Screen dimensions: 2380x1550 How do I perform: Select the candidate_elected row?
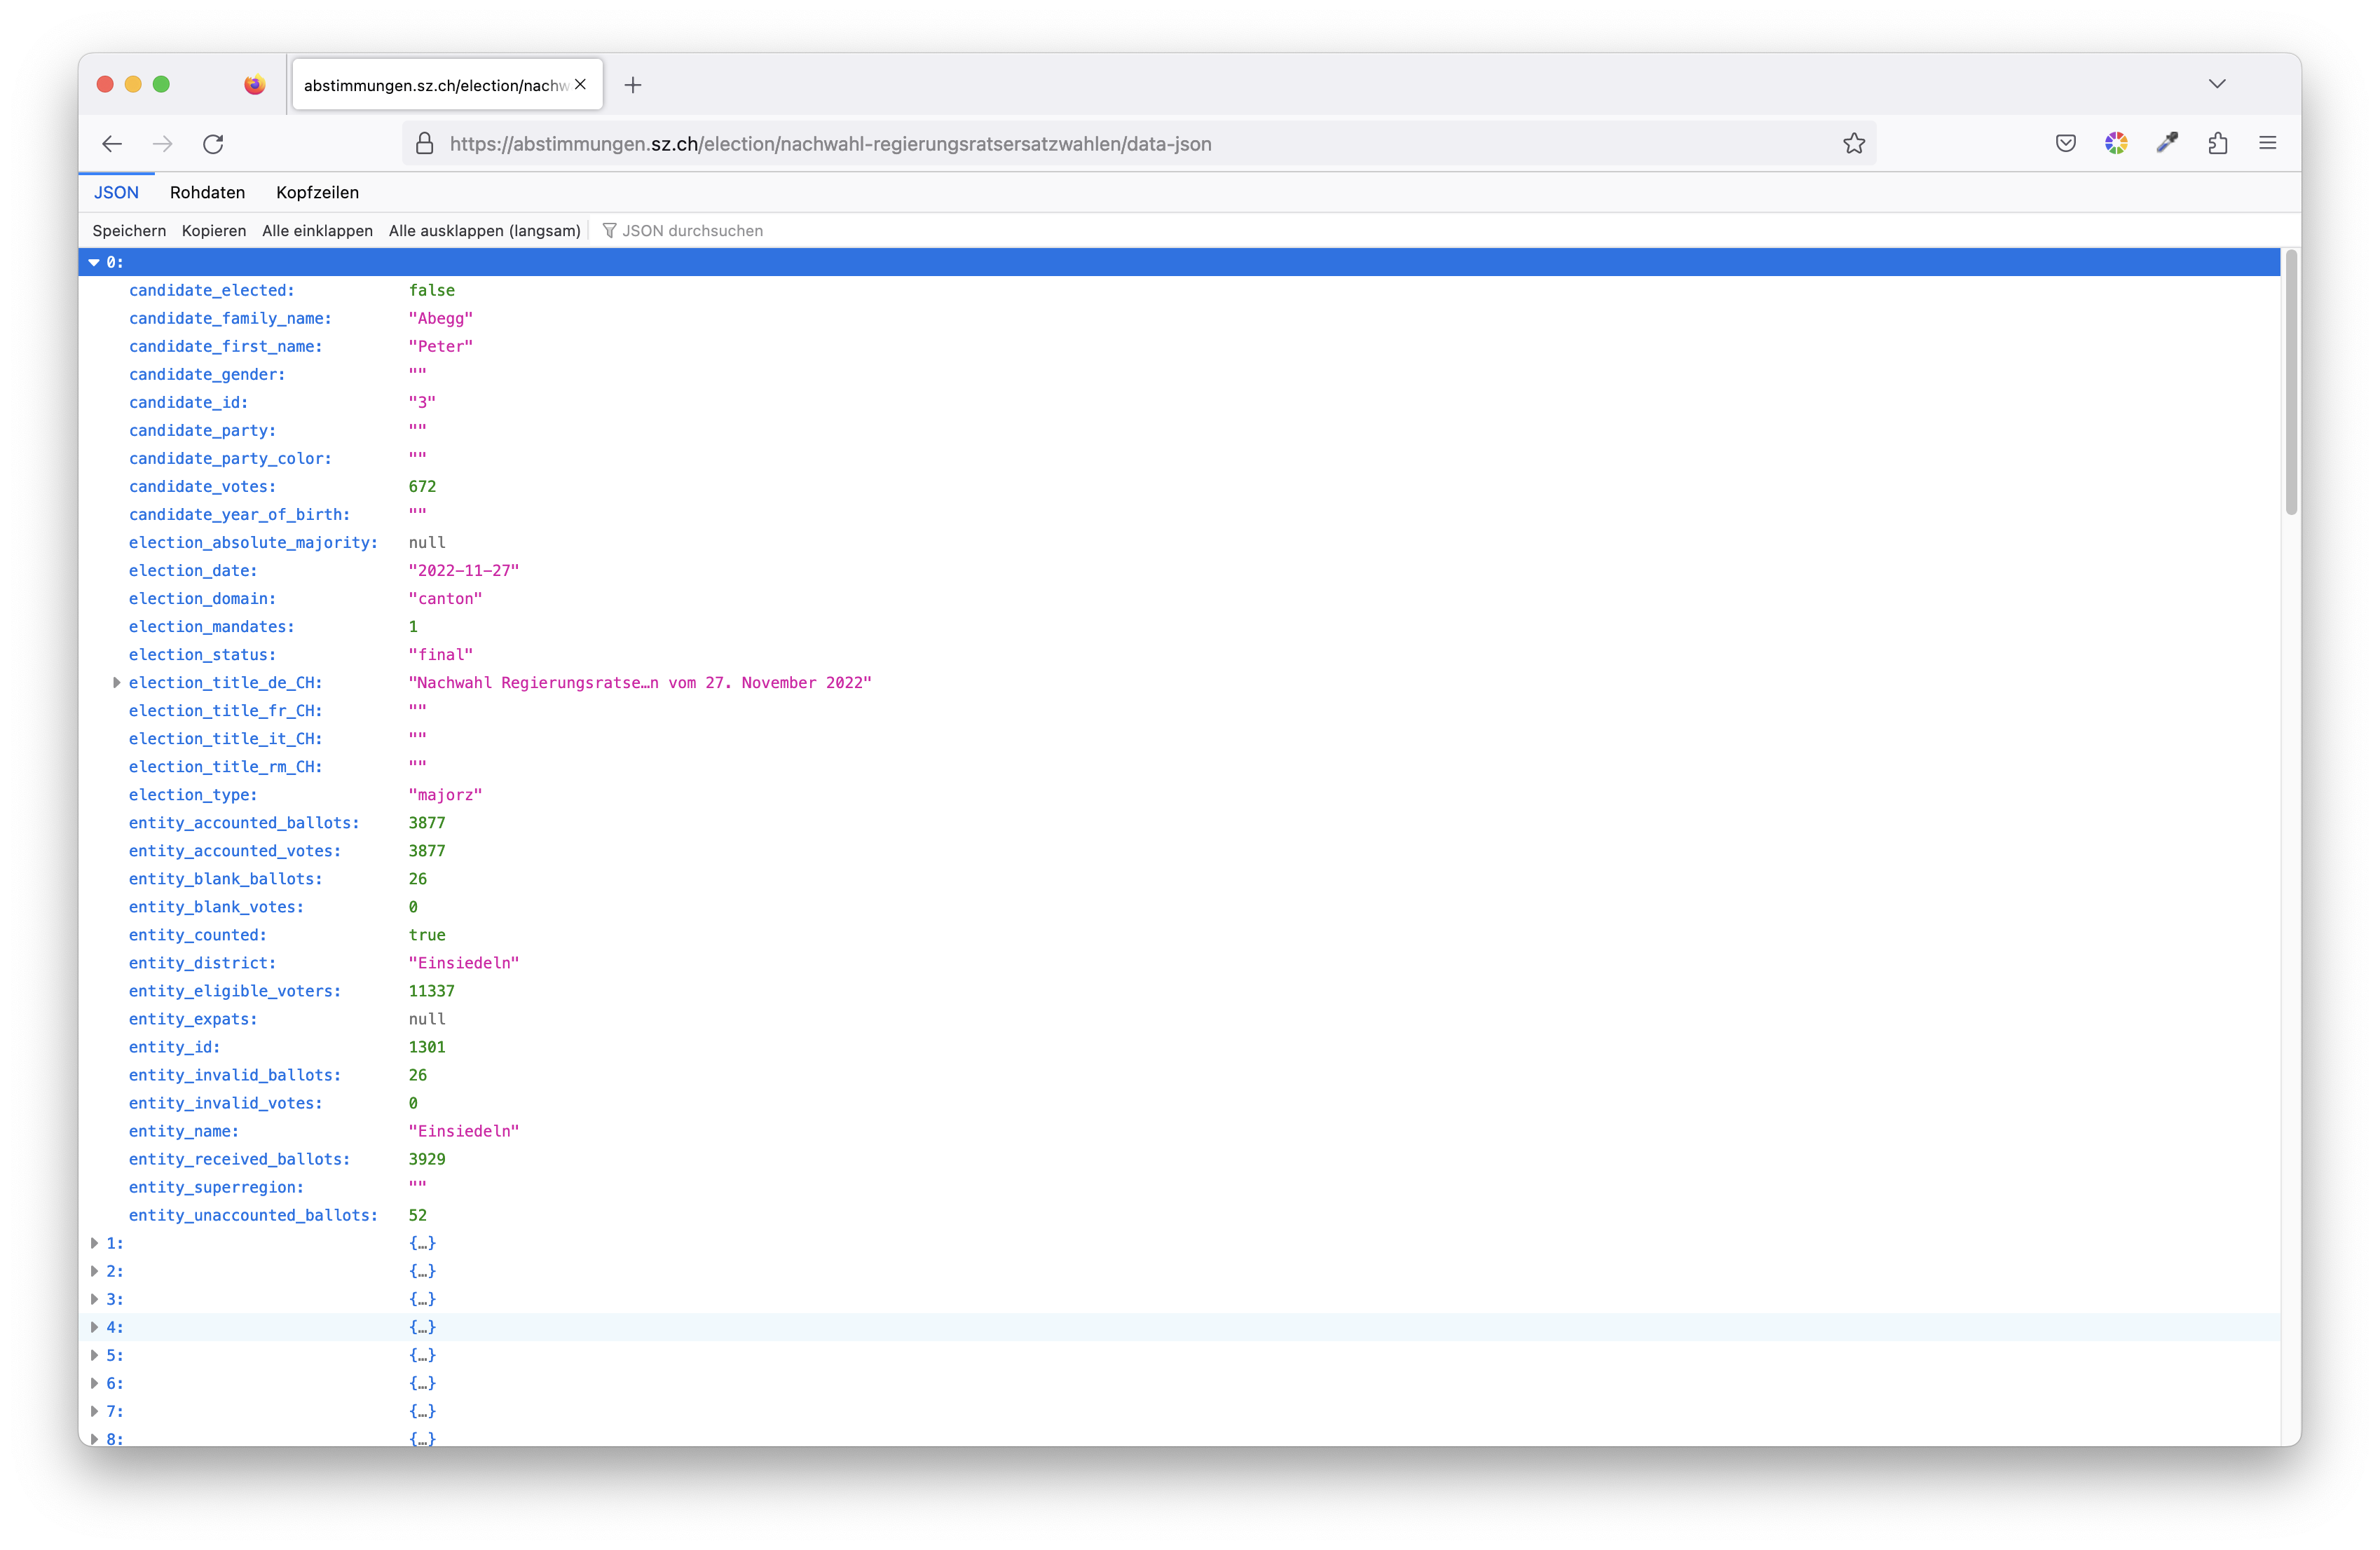1179,291
